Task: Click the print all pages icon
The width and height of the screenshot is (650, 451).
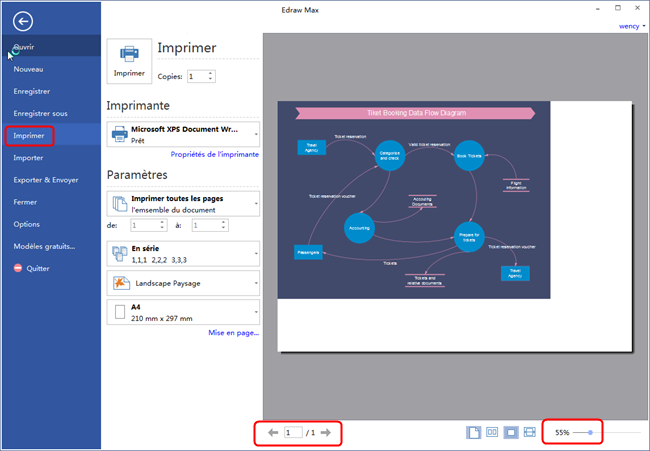Action: click(x=120, y=204)
